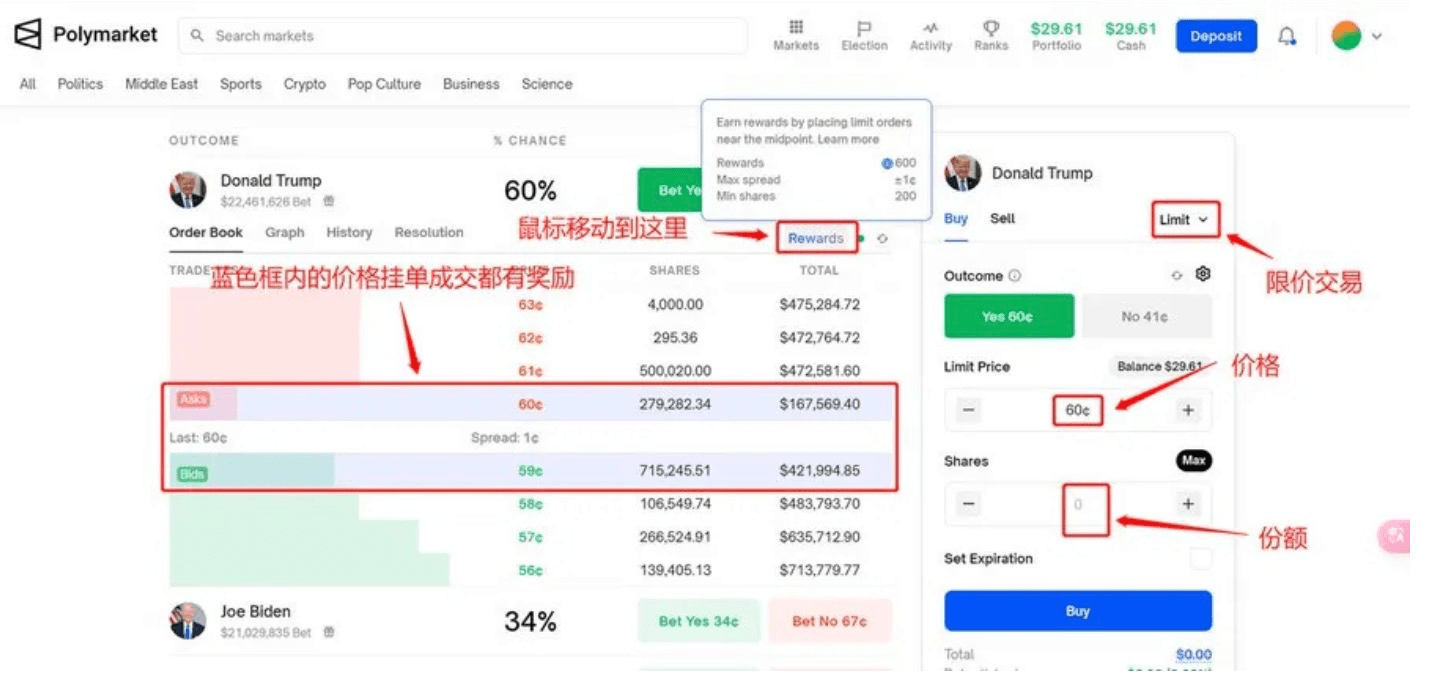Go to Election via flag icon
Viewport: 1432px width, 684px height.
(864, 27)
